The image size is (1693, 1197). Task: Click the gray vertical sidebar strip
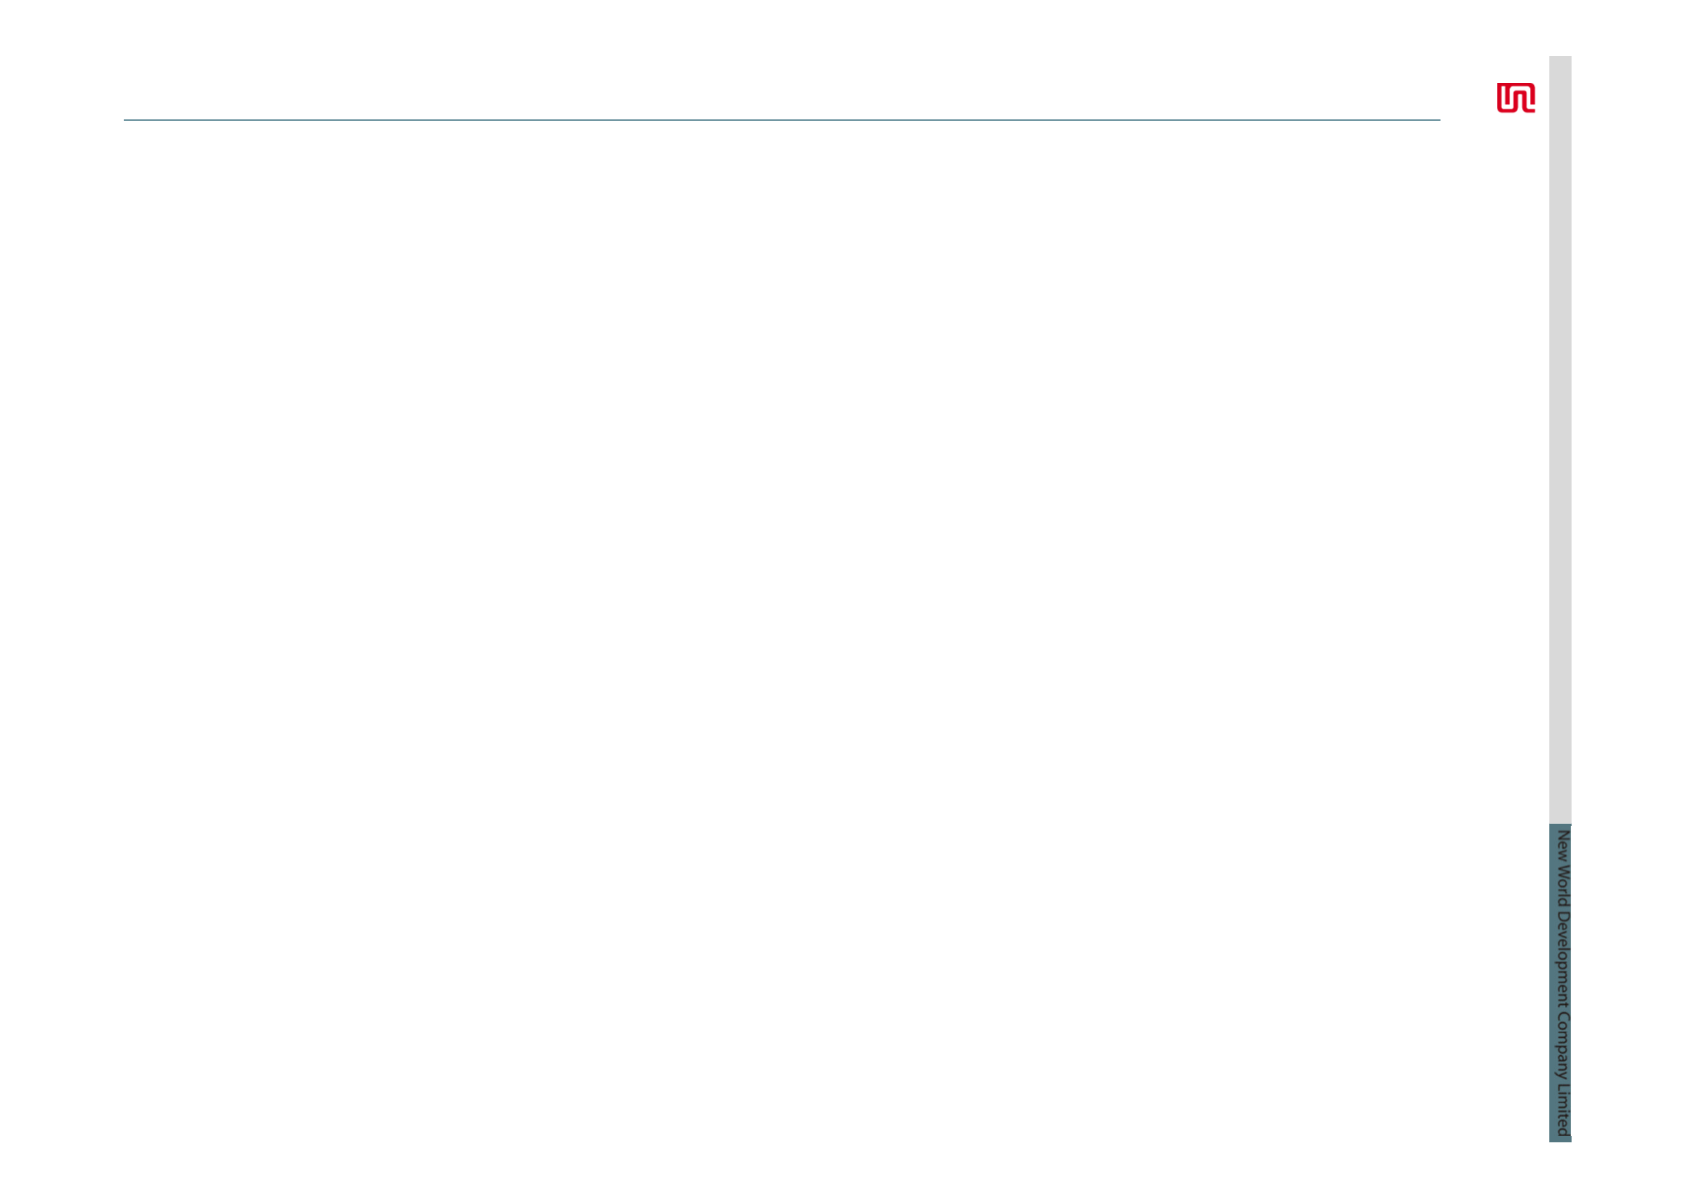coord(1560,440)
